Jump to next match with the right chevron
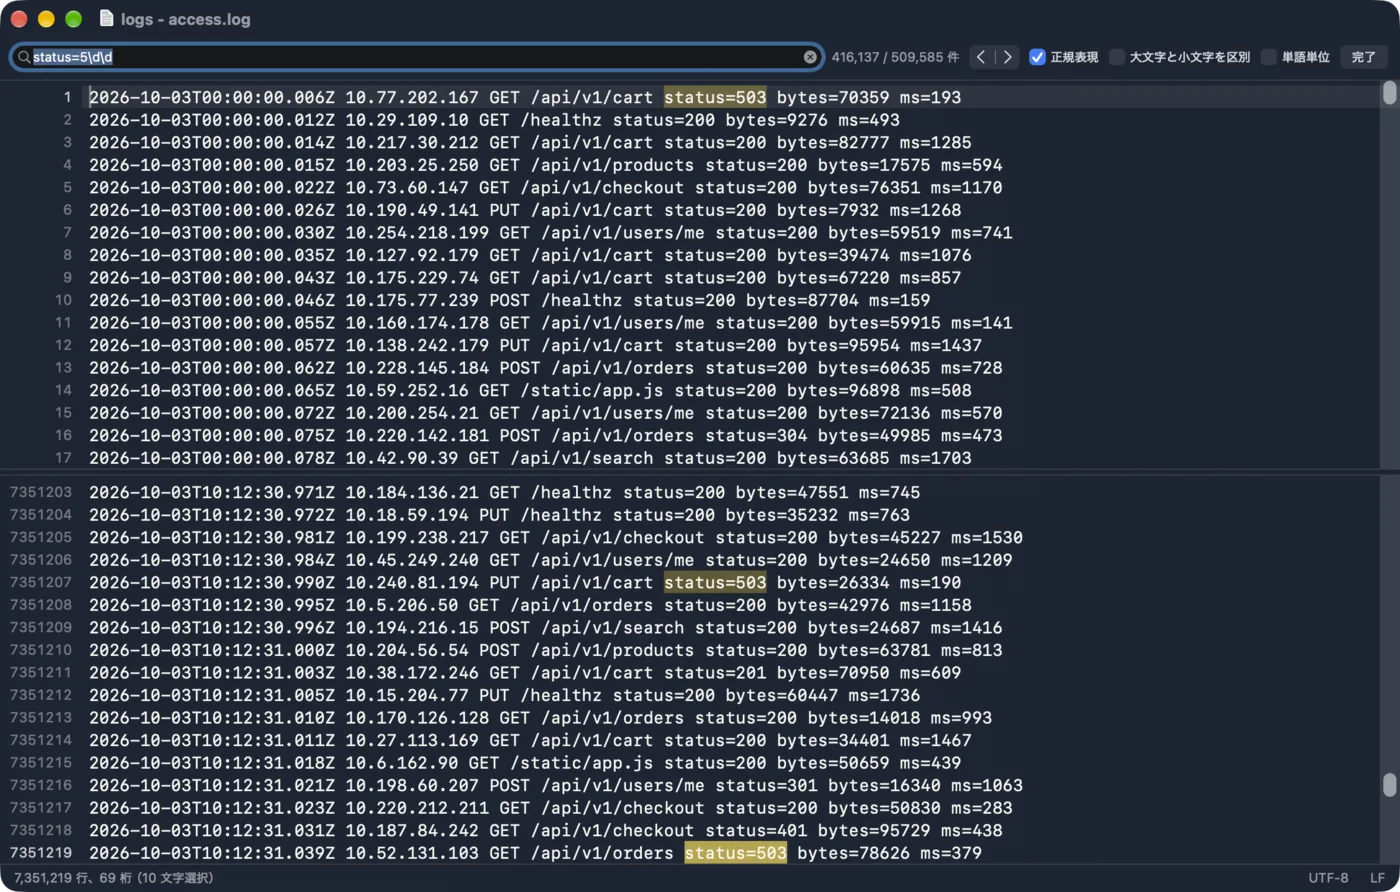The image size is (1400, 892). coord(1008,57)
